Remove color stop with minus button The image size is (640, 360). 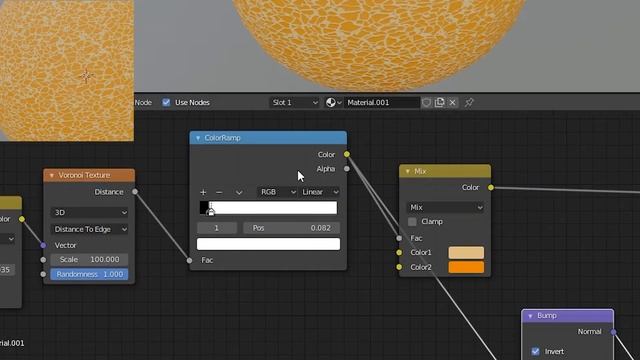(219, 192)
